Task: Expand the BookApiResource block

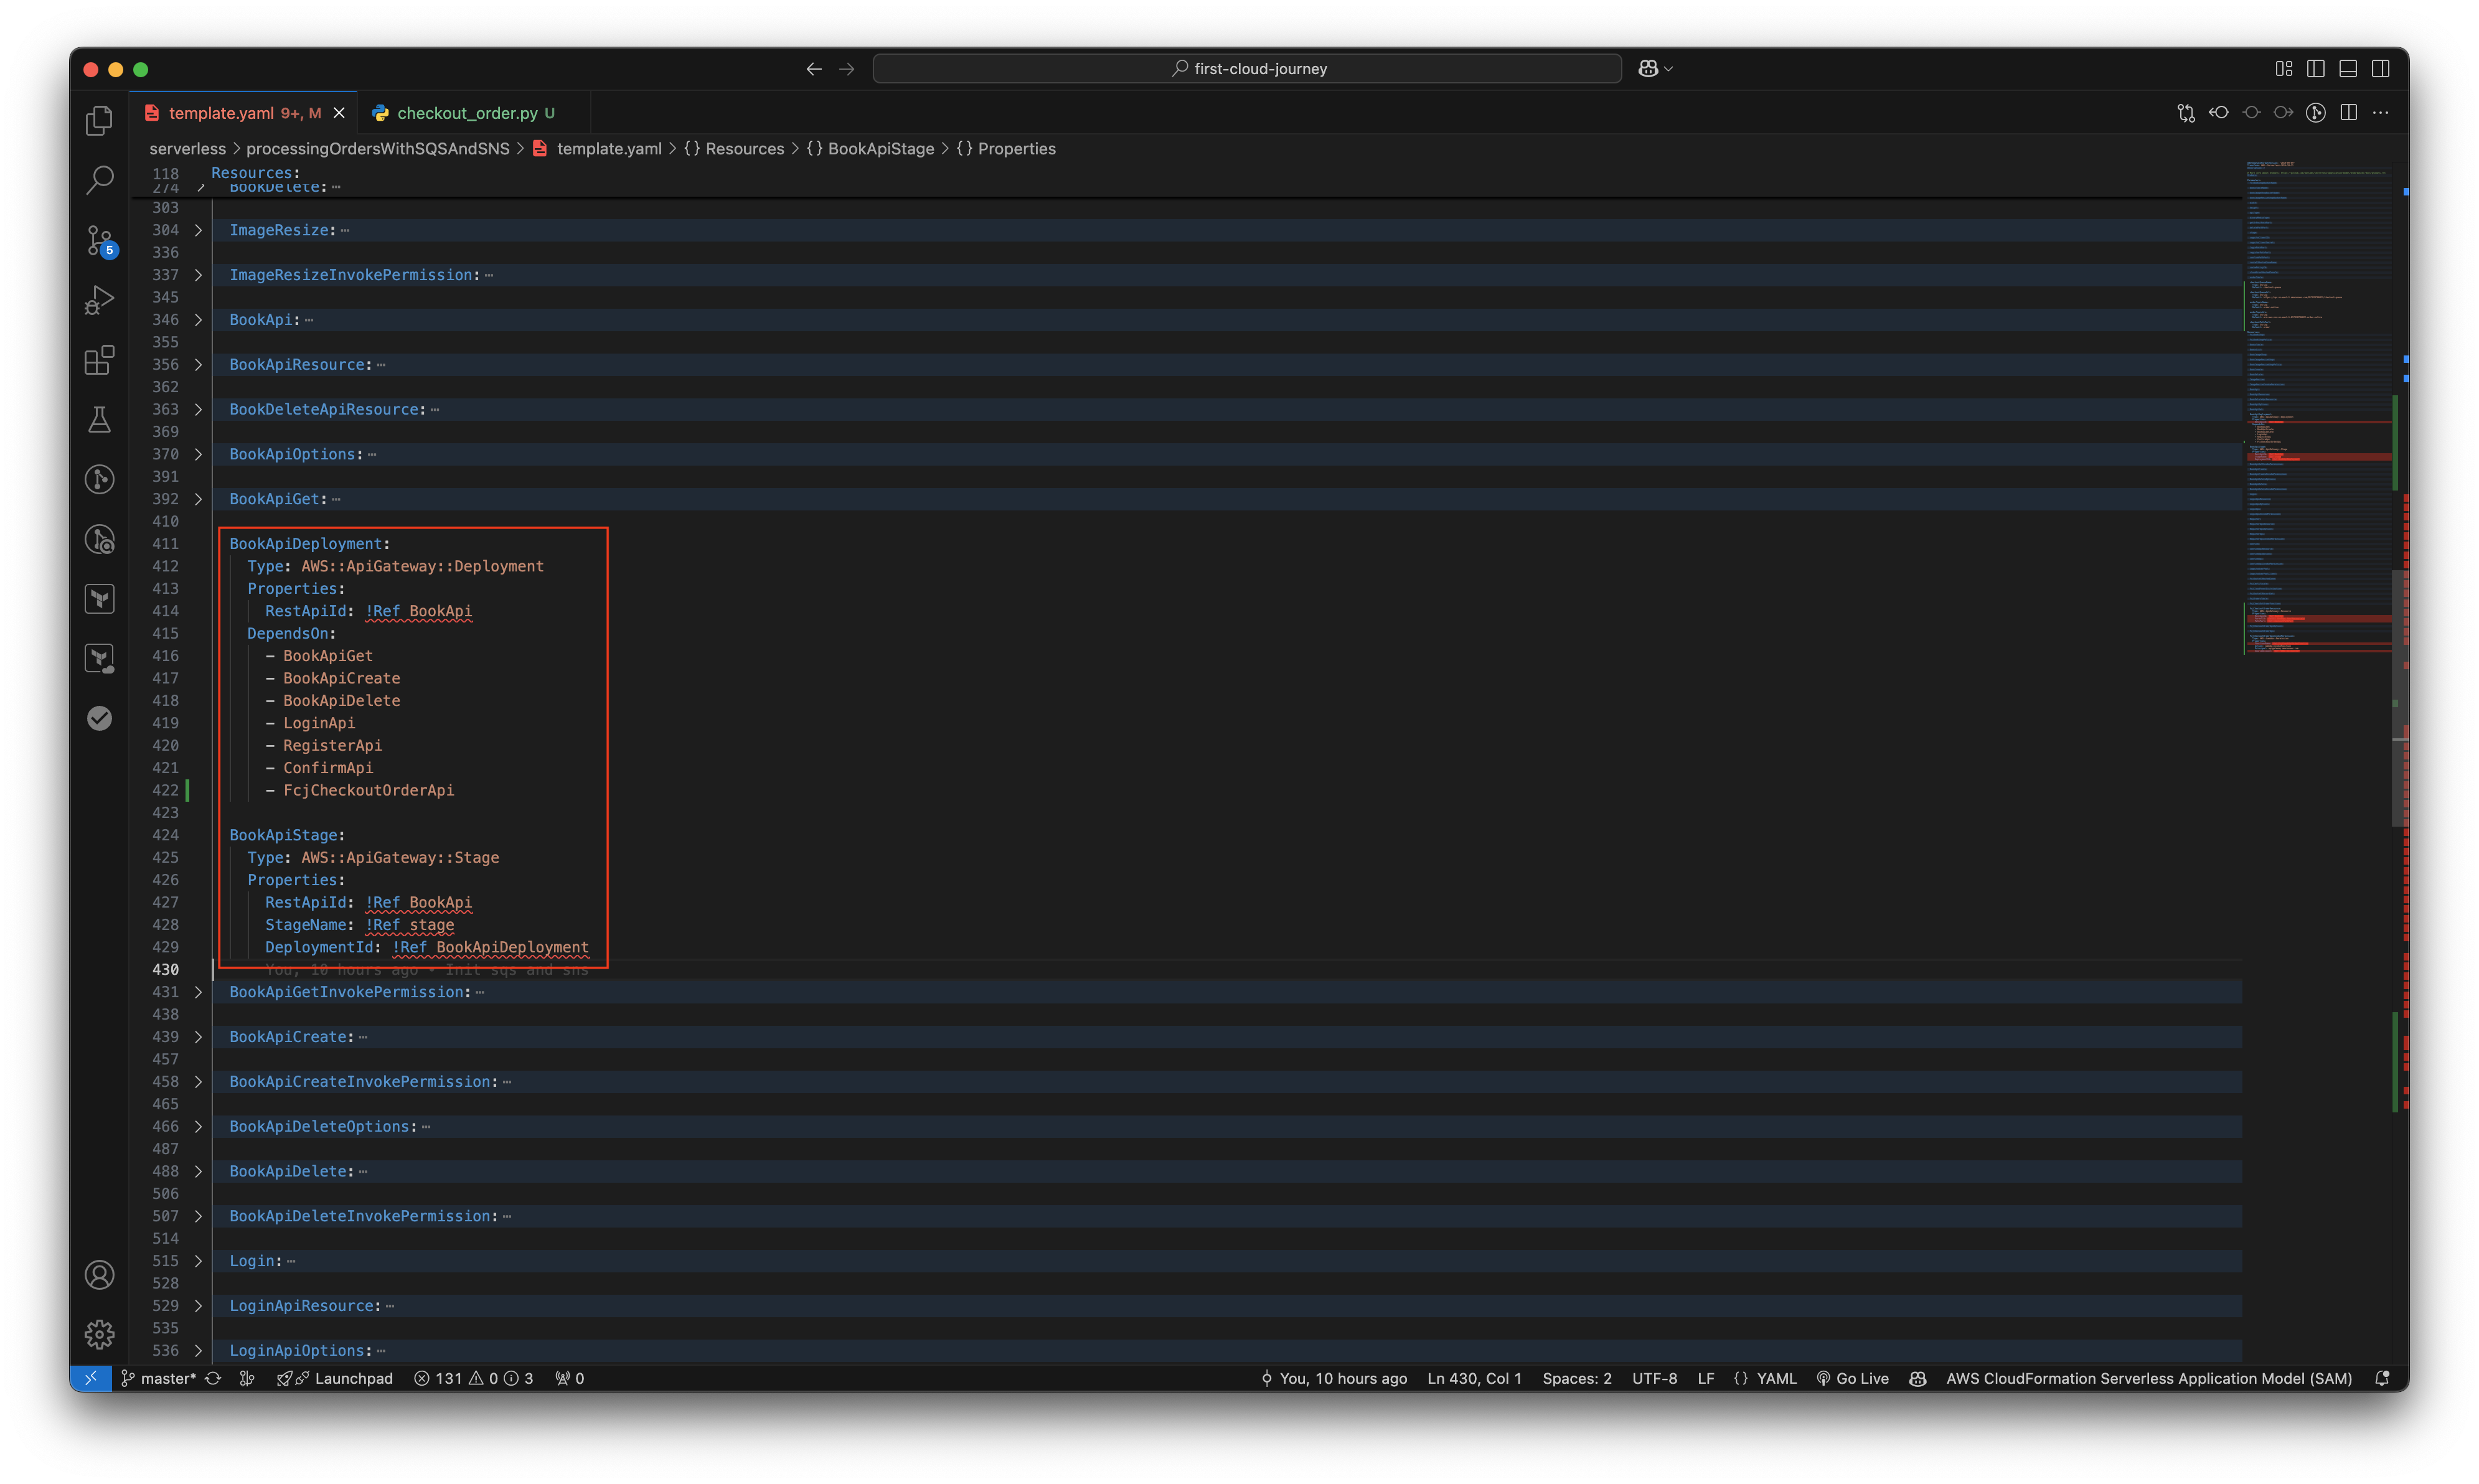Action: point(198,365)
